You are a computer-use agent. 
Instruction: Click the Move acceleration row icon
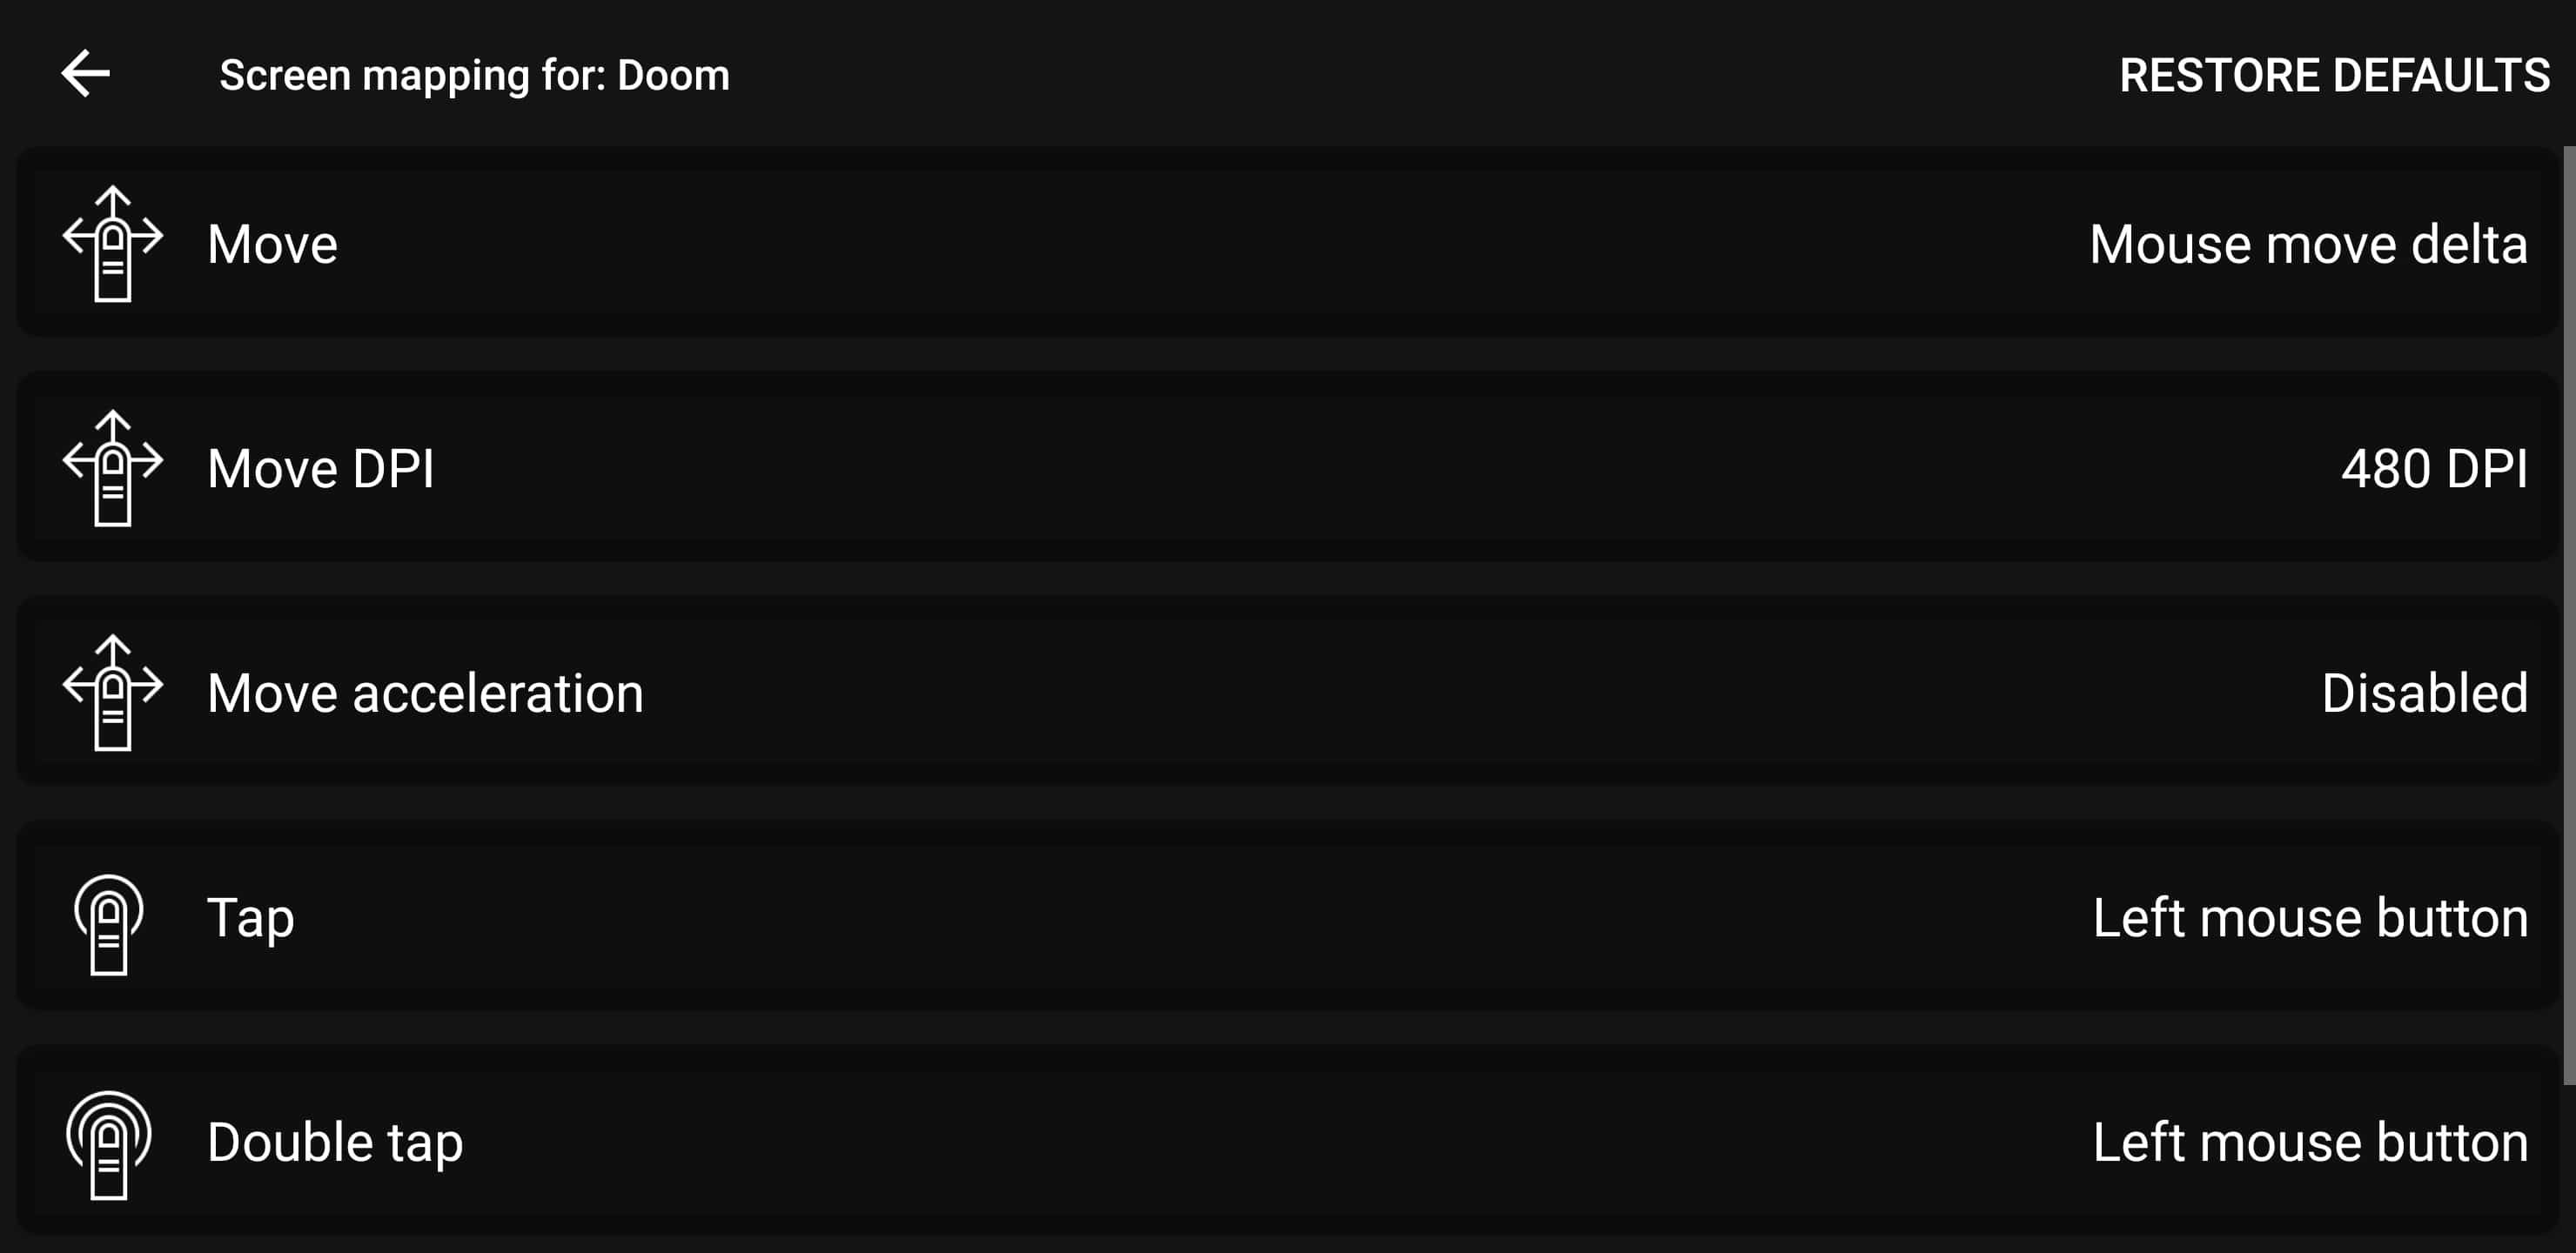pos(112,692)
